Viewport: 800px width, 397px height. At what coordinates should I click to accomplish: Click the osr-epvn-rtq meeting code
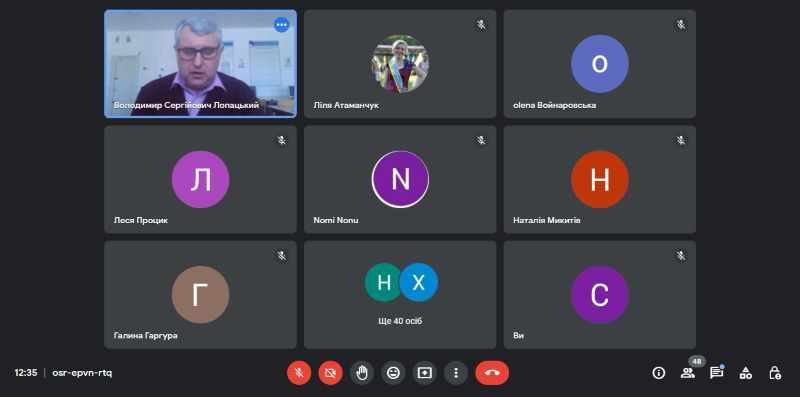tap(82, 373)
